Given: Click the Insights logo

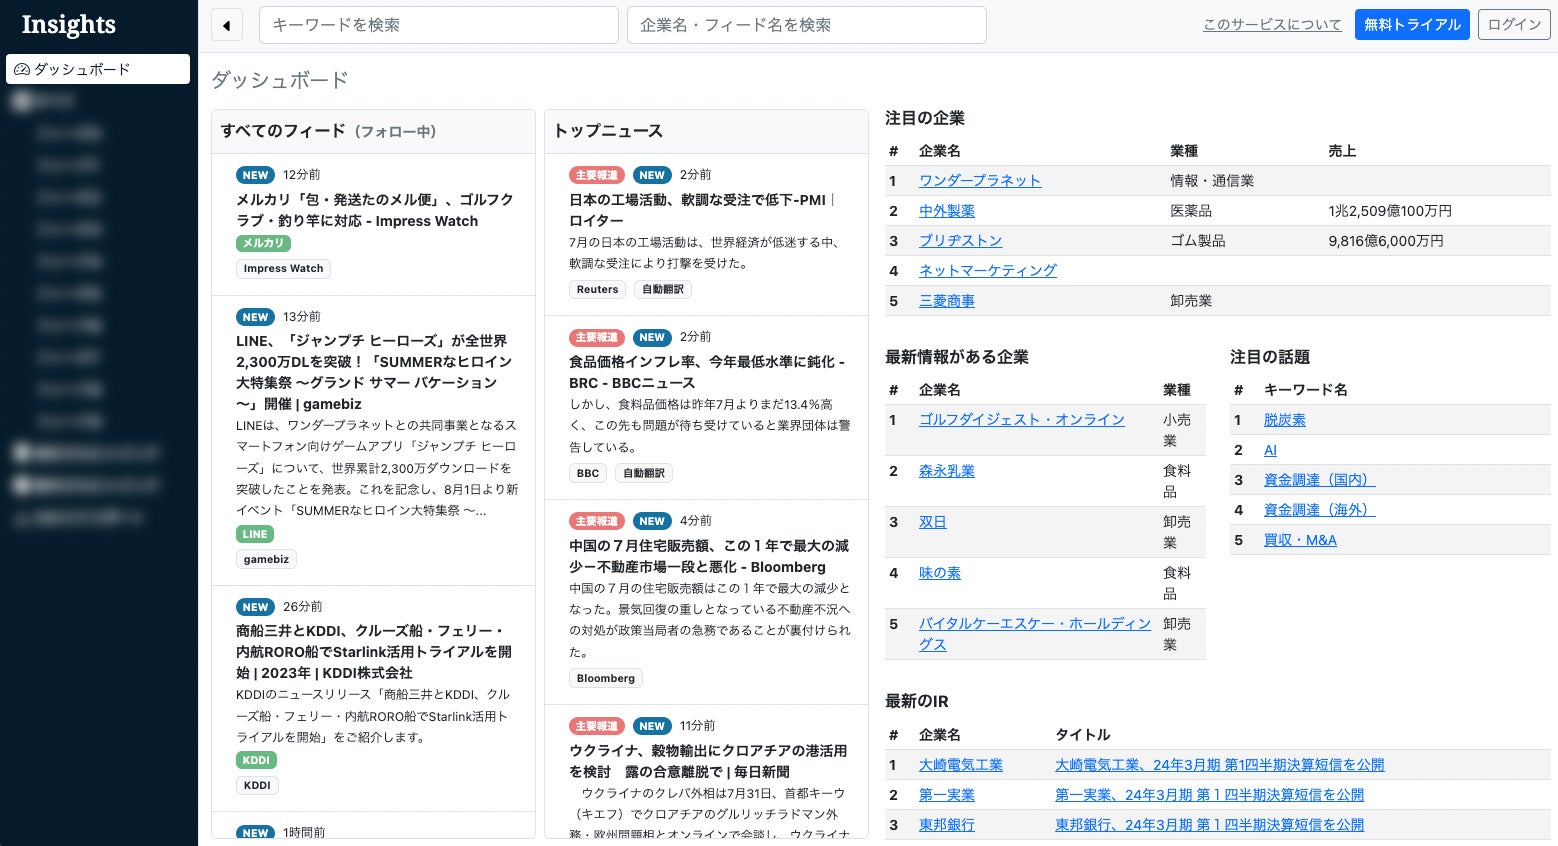Looking at the screenshot, I should click(68, 25).
